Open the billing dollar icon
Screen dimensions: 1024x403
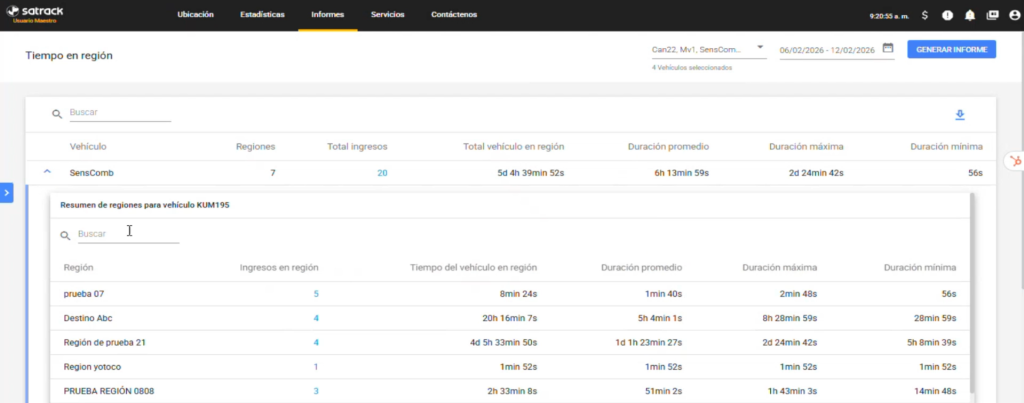click(925, 15)
